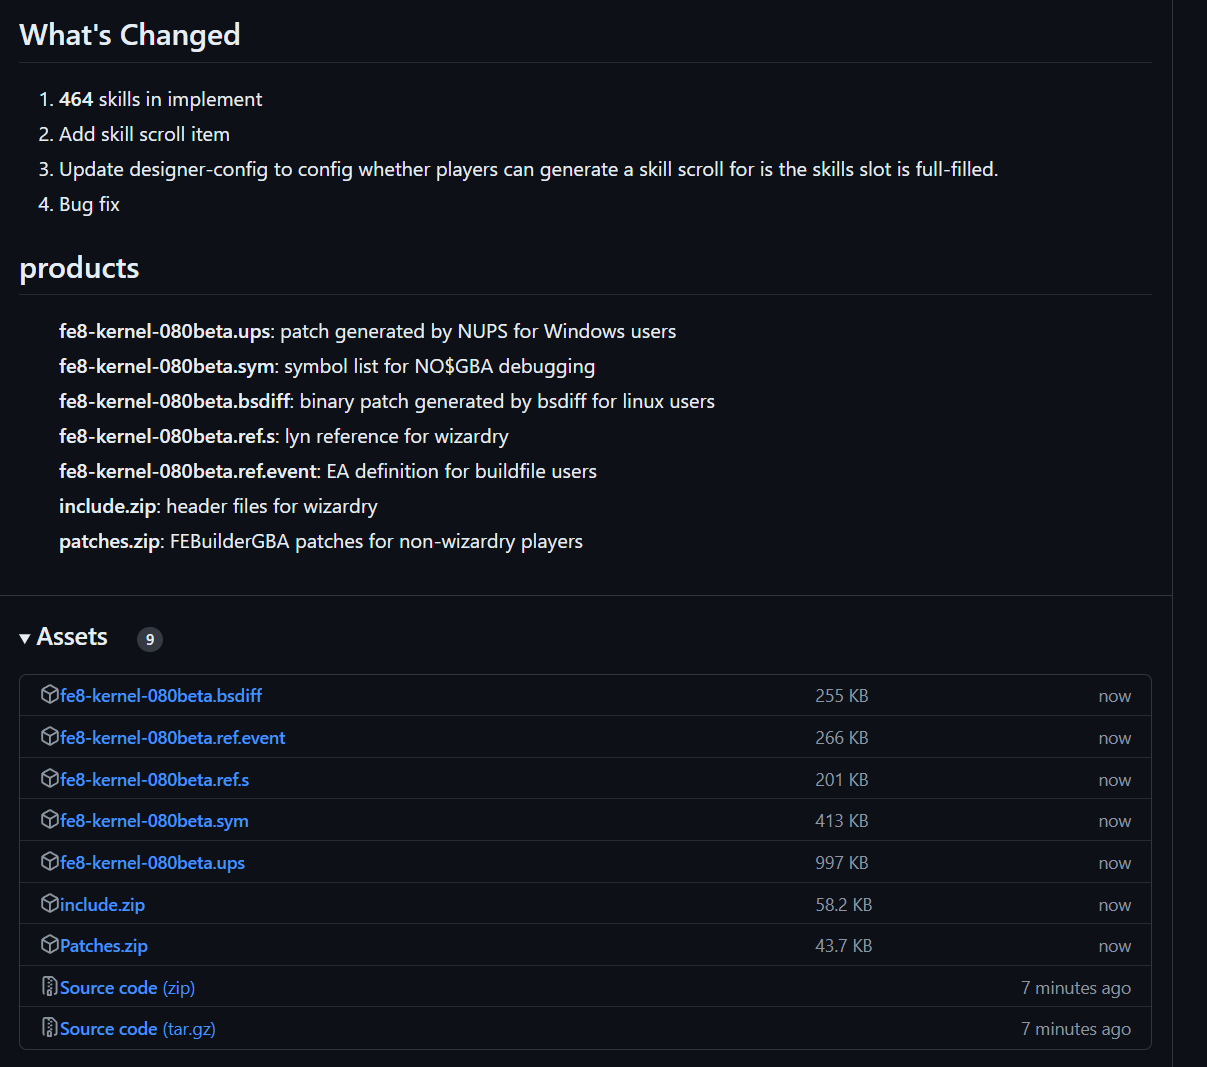
Task: Download fe8-kernel-080beta.bsdiff file
Action: (x=161, y=696)
